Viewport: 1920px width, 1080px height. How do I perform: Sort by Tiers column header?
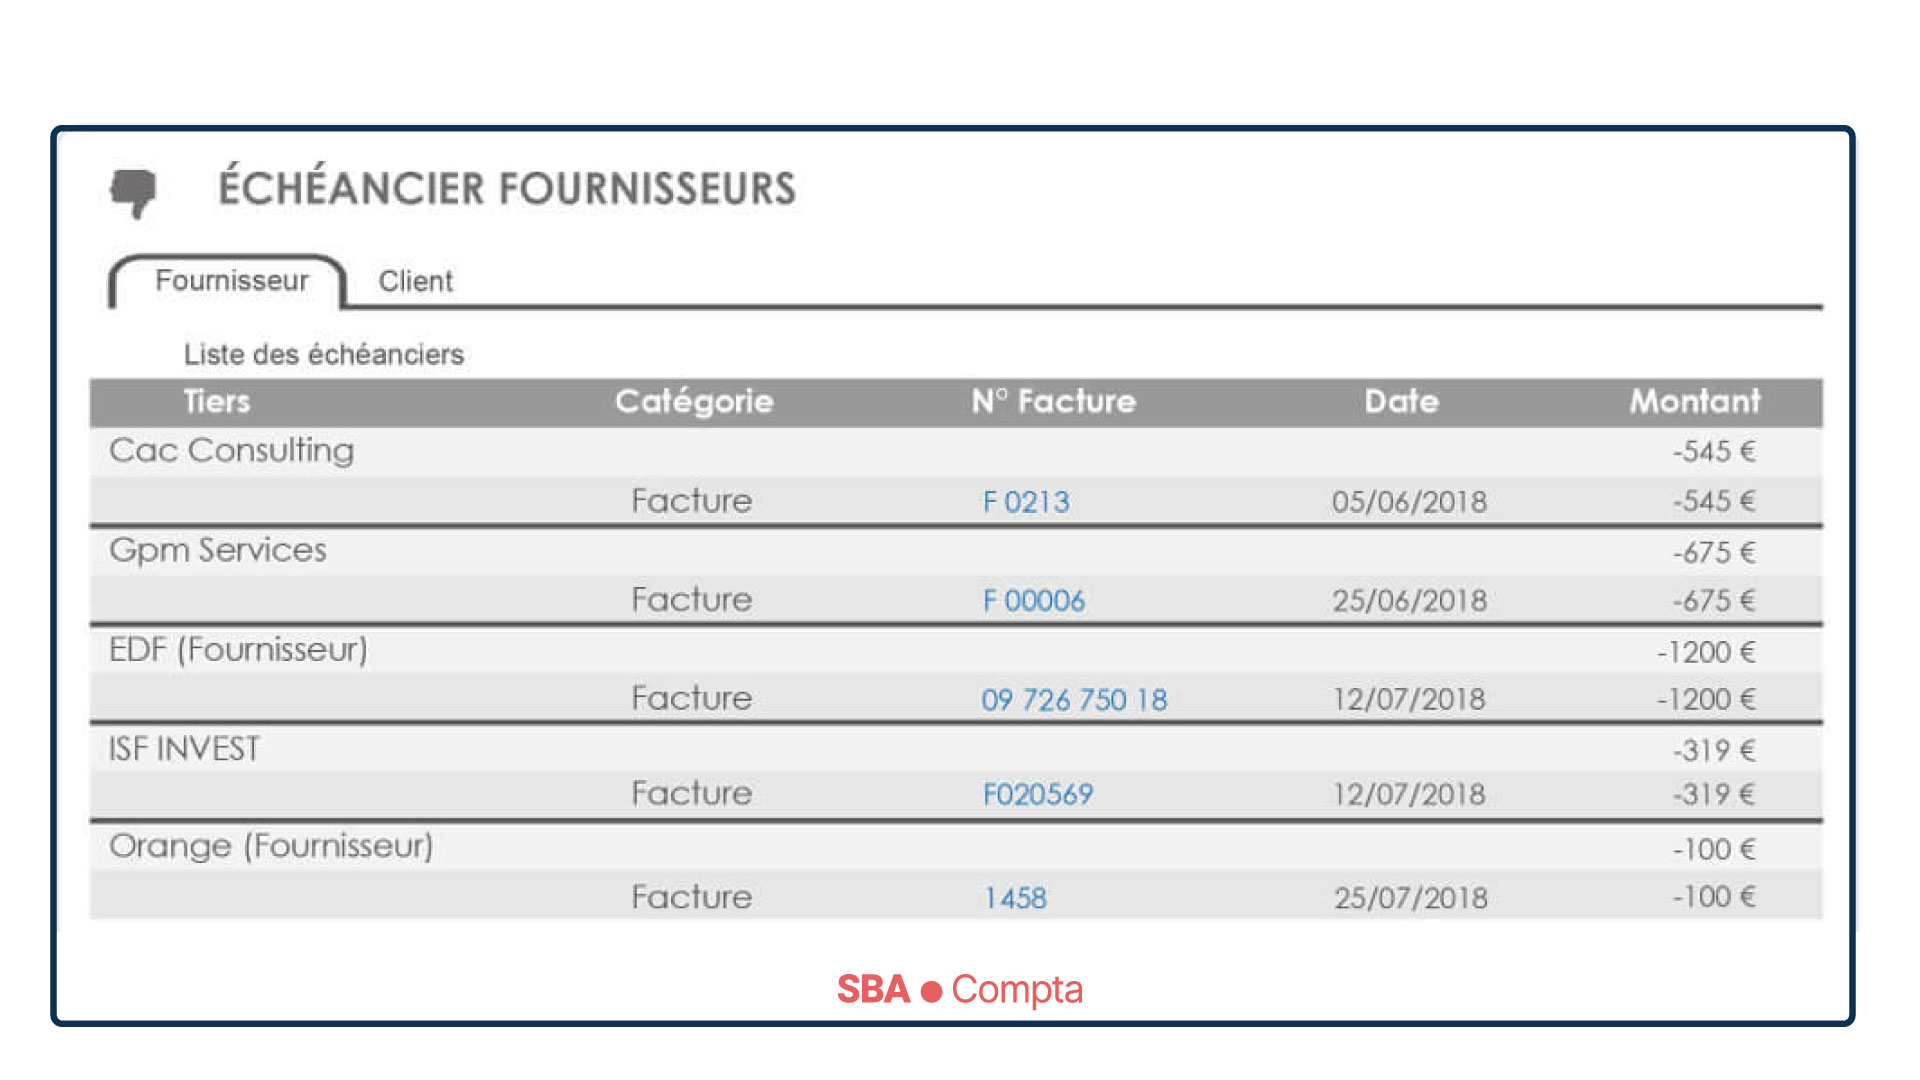[216, 402]
